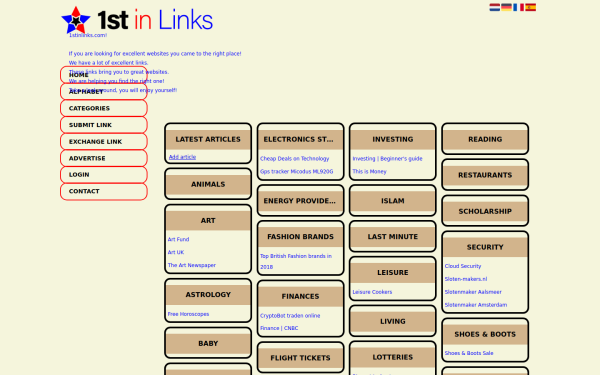Viewport: 600px width, 375px height.
Task: Open the Last Minute category
Action: 393,237
